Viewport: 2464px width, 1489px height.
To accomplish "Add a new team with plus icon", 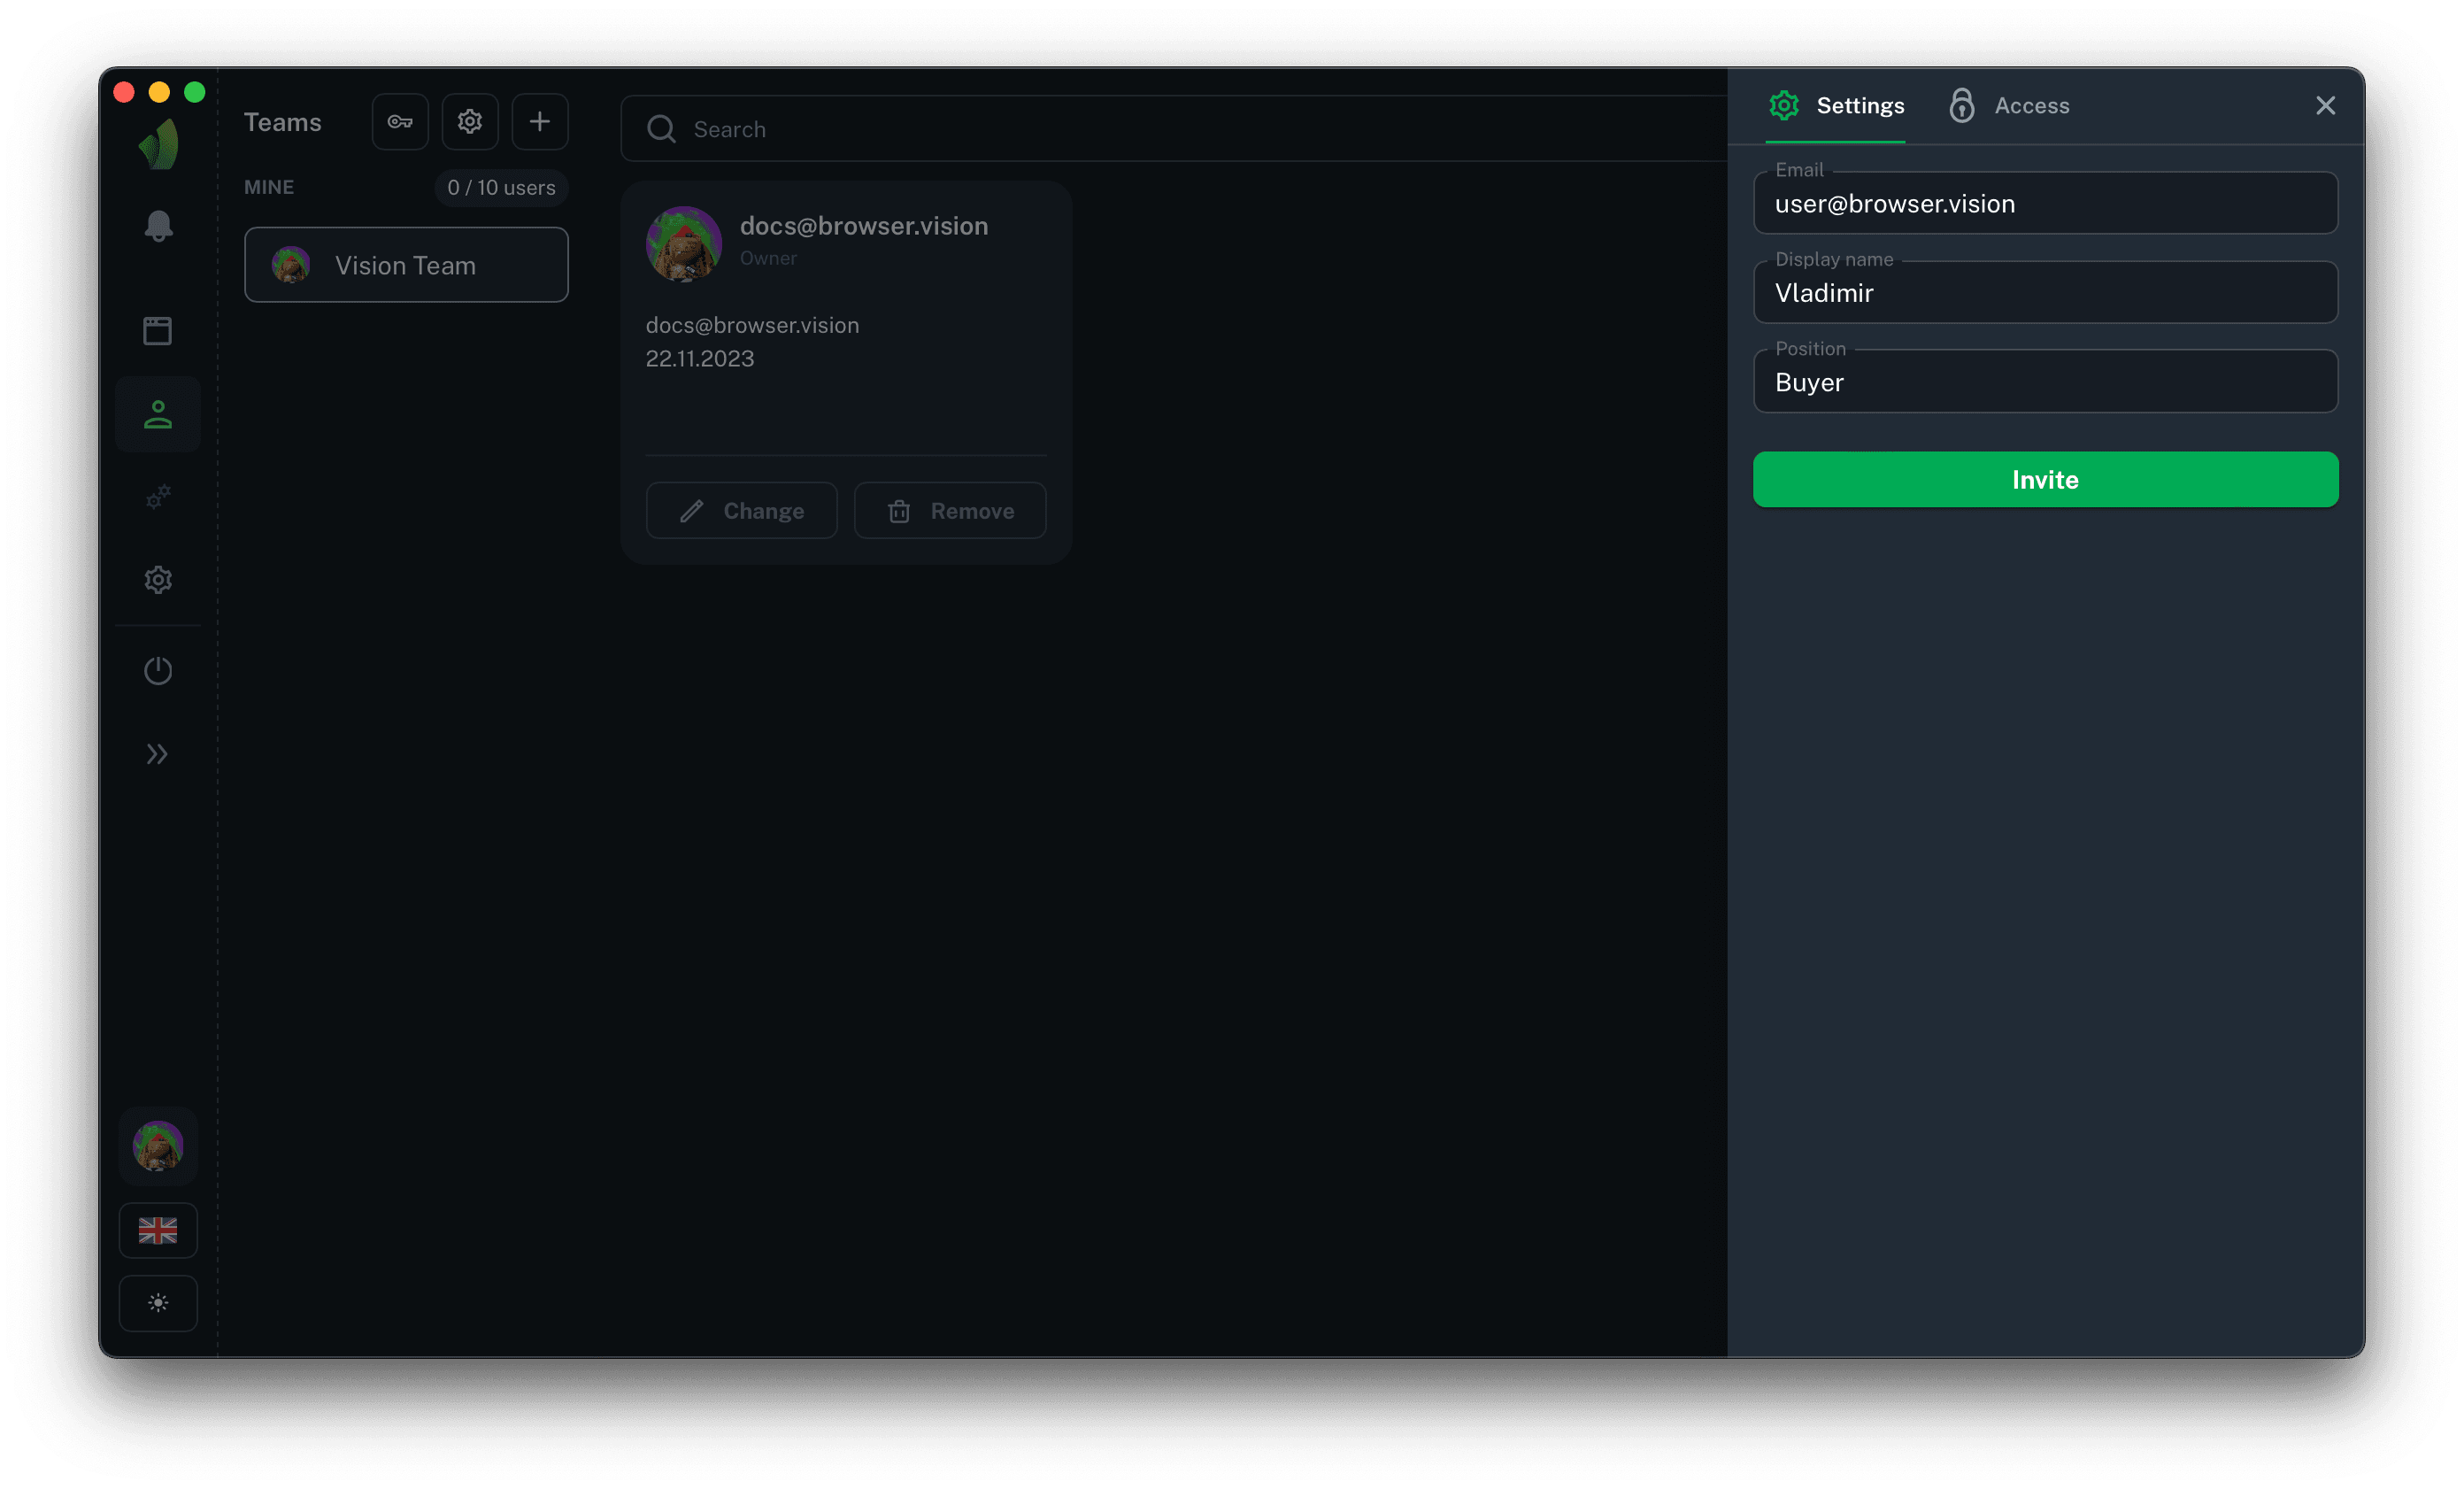I will coord(540,122).
